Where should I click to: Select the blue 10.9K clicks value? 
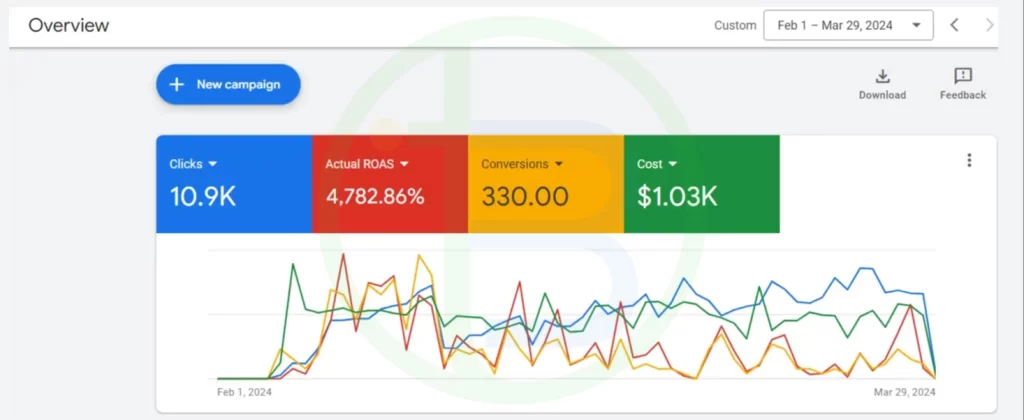click(203, 197)
